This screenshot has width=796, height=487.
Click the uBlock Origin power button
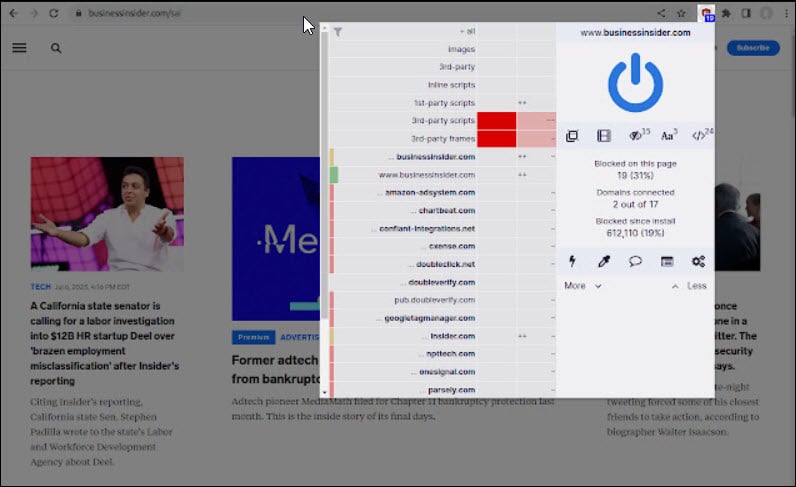635,82
